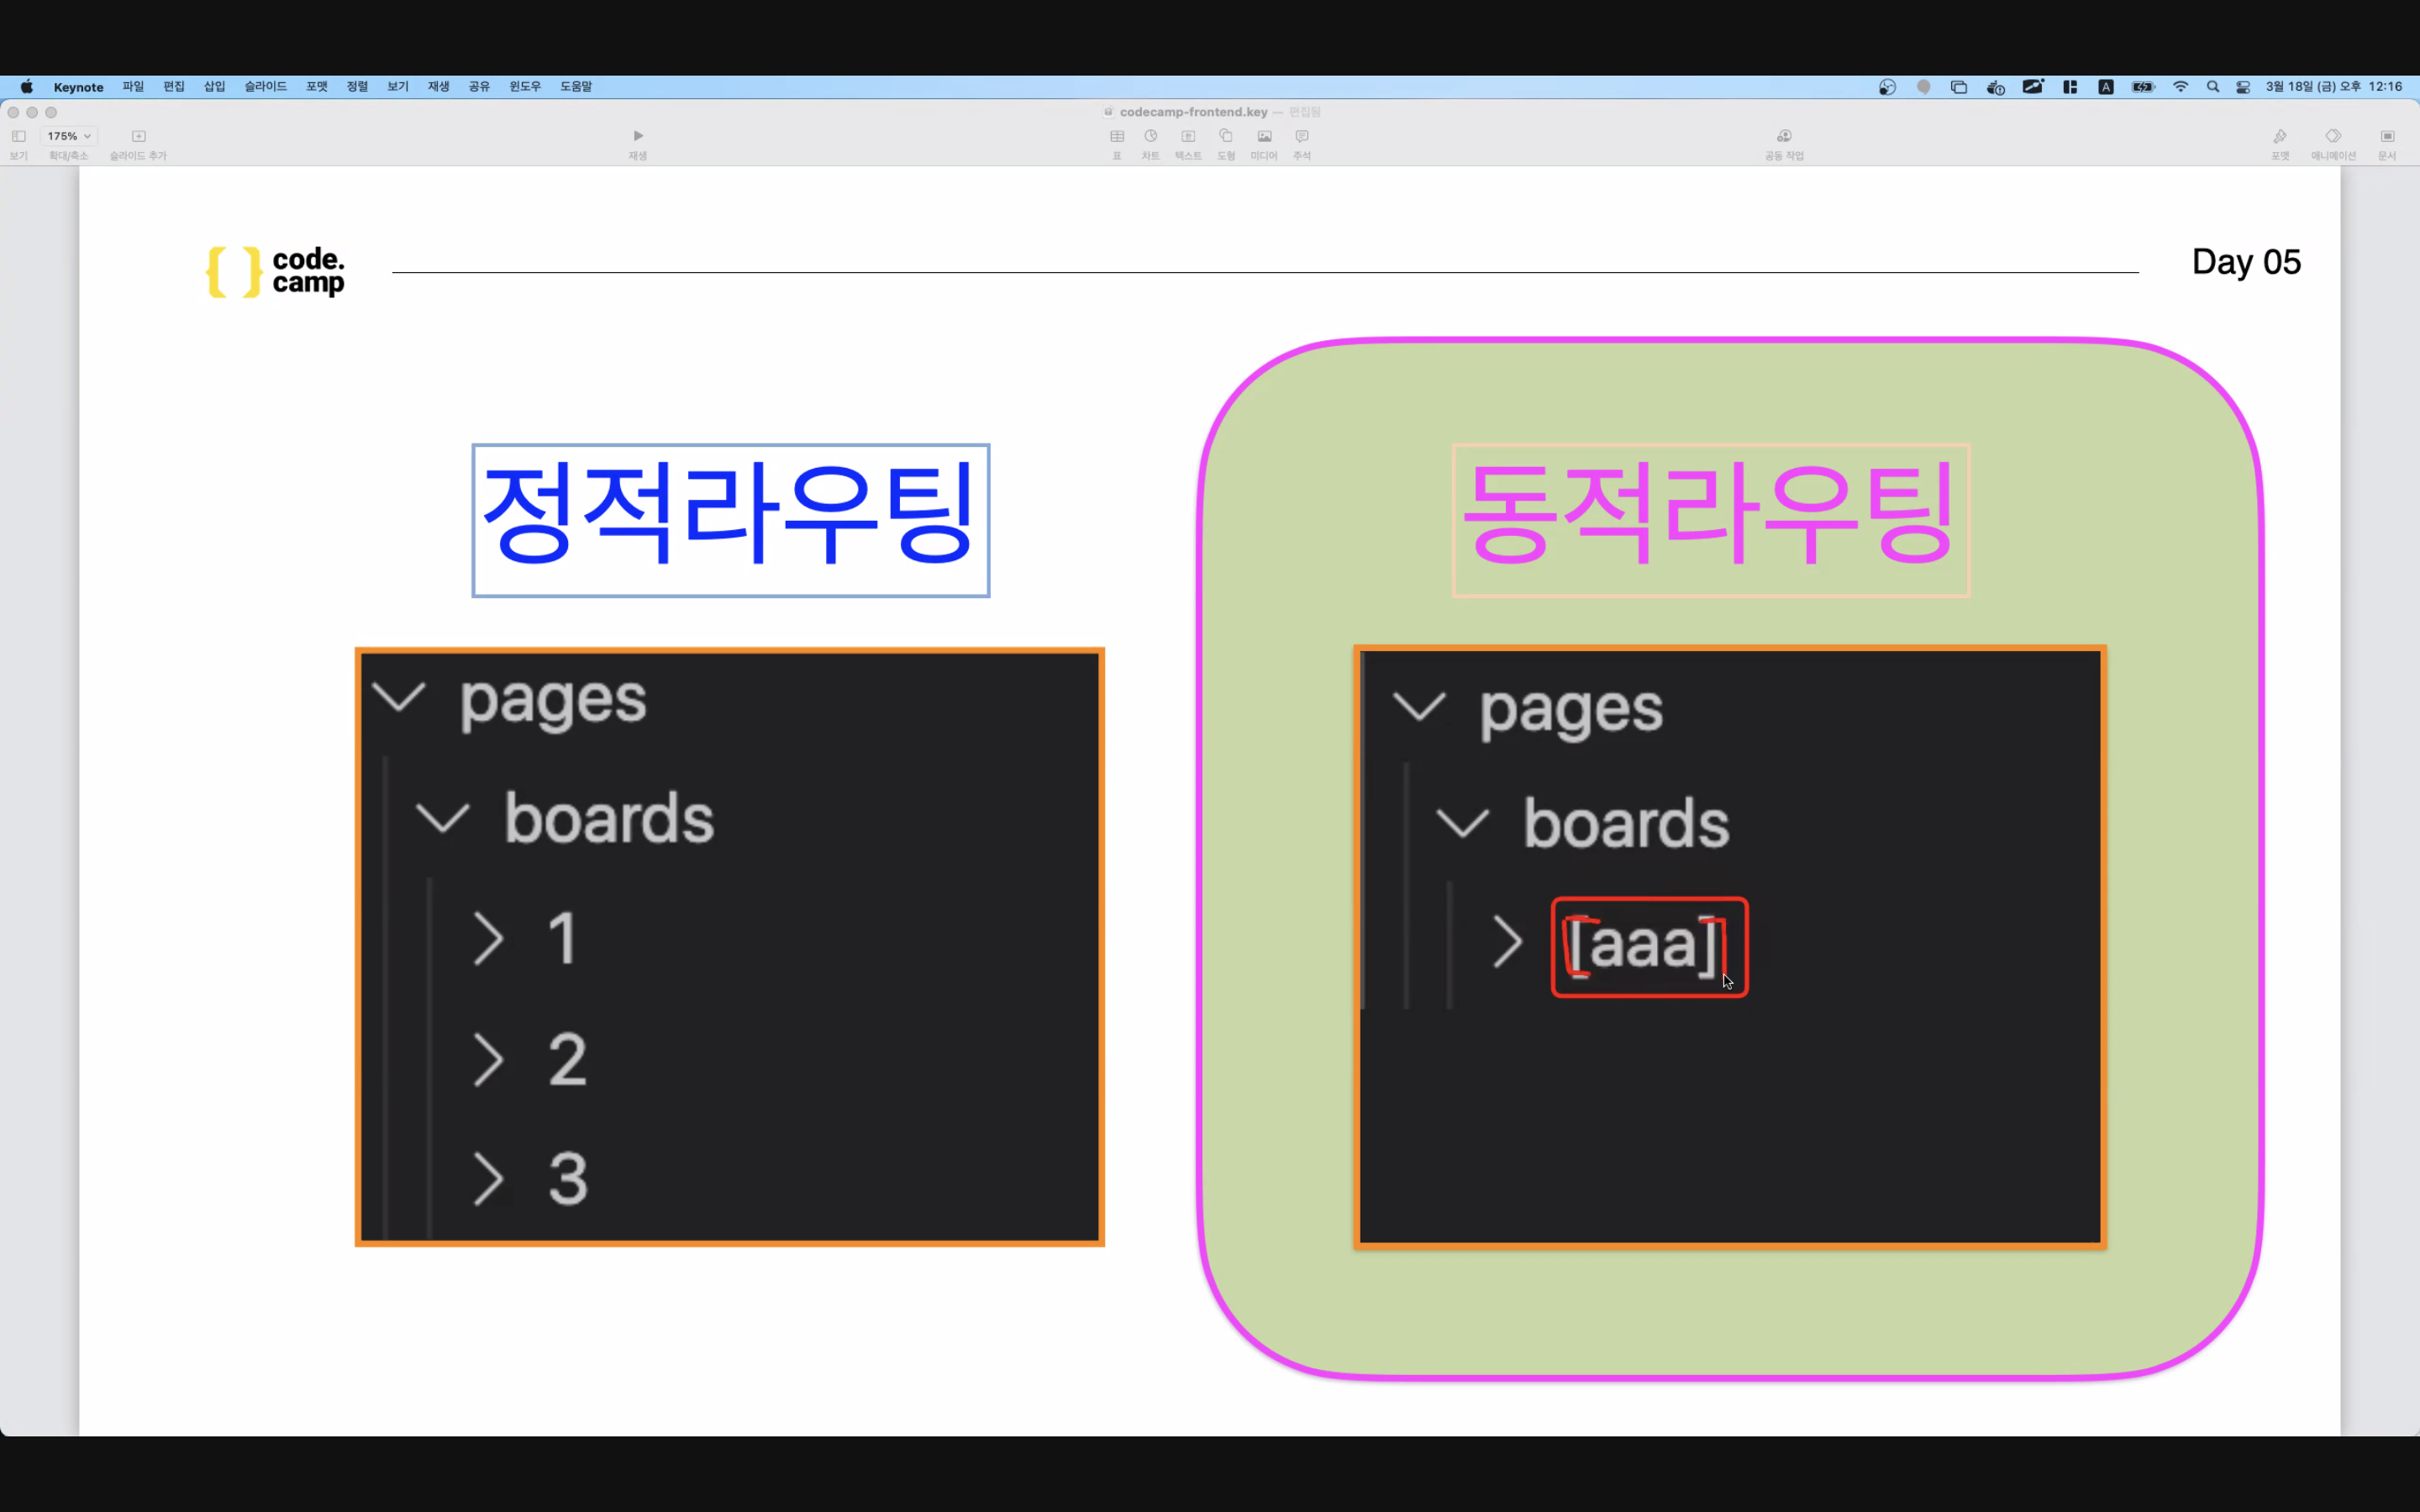Open the 포맷 menu in menu bar
Screen dimensions: 2420x1512
click(x=317, y=87)
